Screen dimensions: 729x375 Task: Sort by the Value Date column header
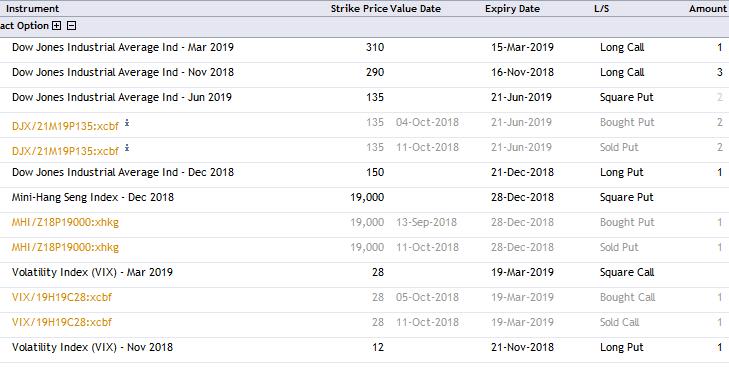[x=415, y=9]
